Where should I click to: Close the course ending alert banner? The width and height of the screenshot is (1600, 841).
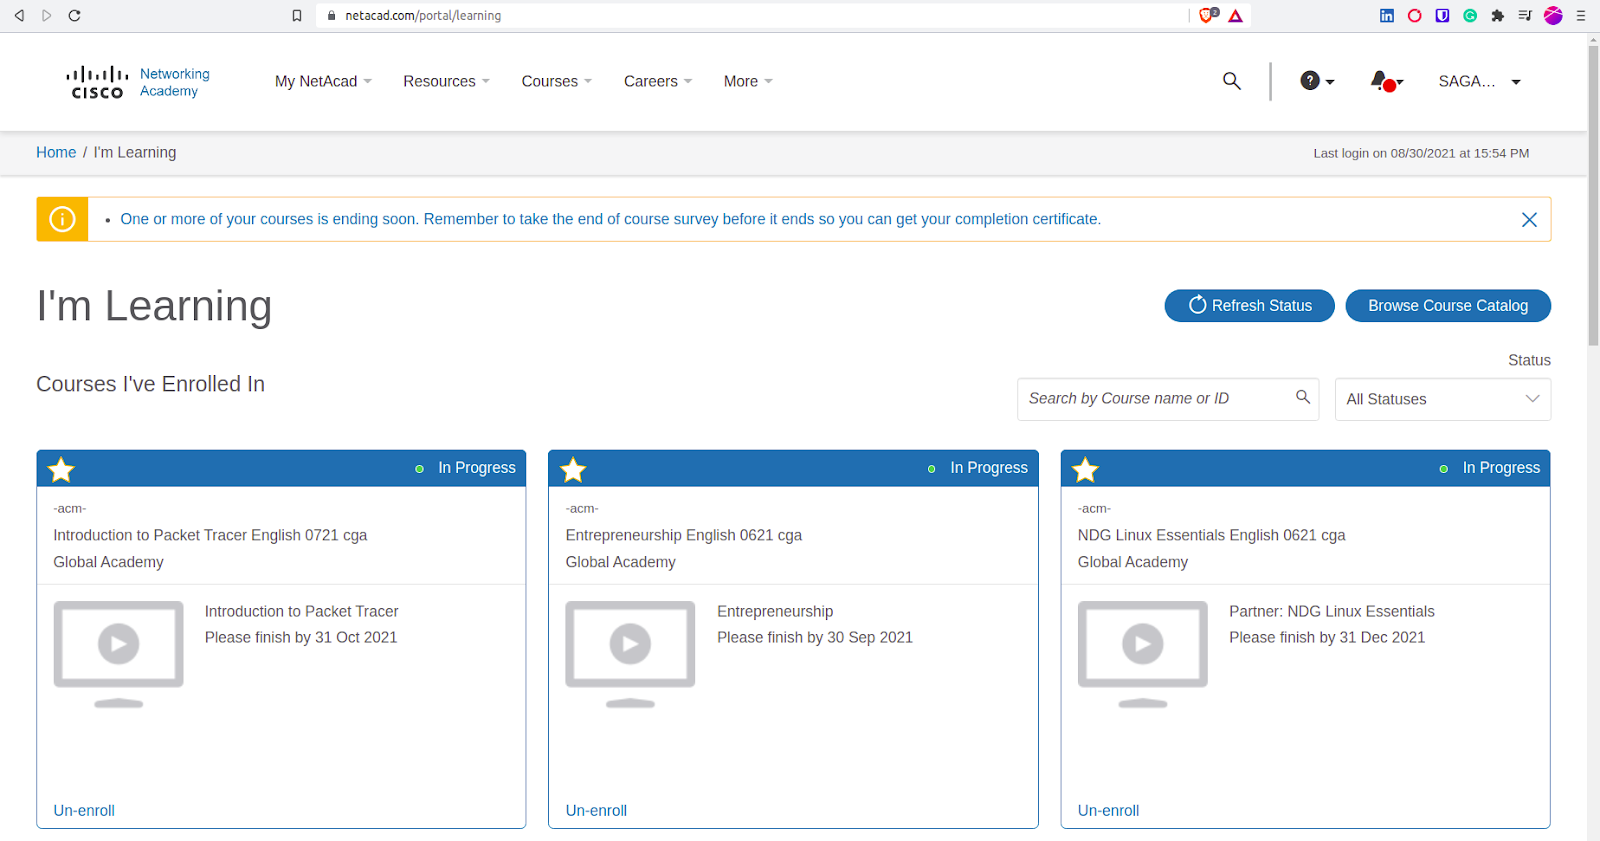pyautogui.click(x=1529, y=220)
